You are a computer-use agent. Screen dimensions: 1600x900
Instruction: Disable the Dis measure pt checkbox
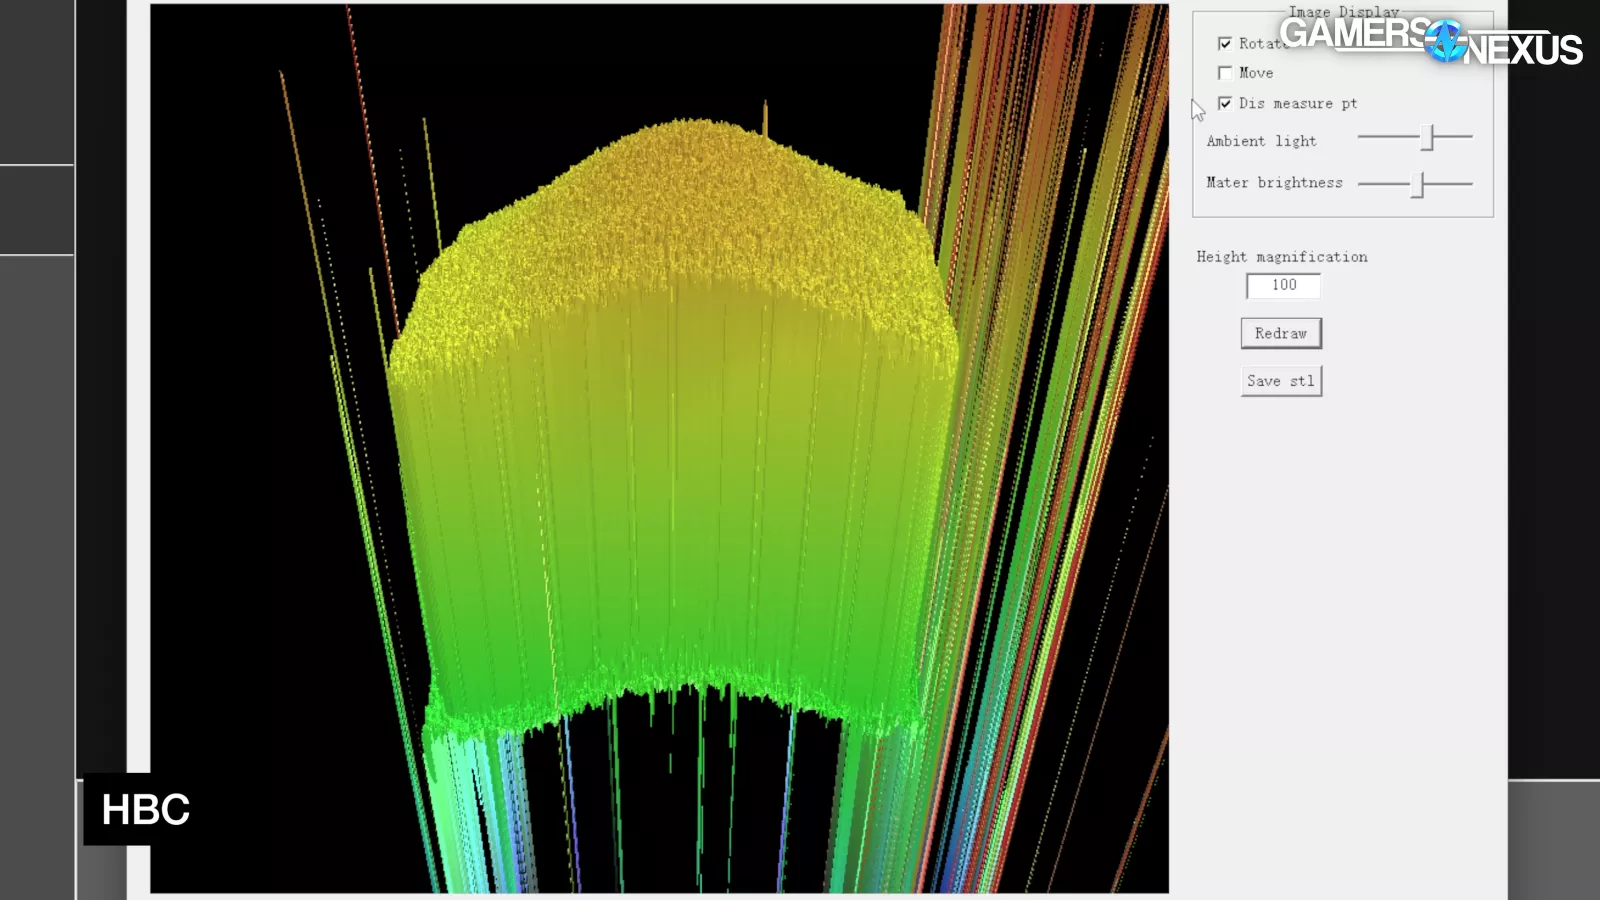tap(1225, 103)
